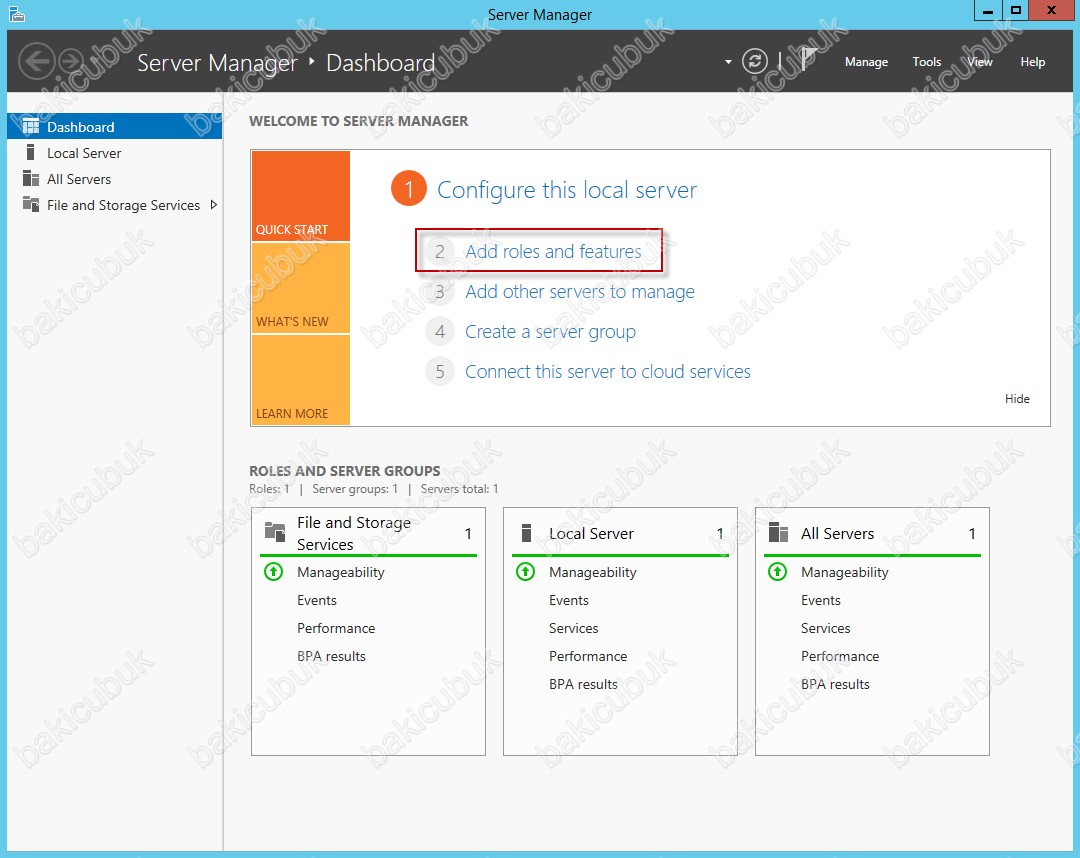Open BPA results in File and Storage tile
The width and height of the screenshot is (1080, 858).
point(331,656)
